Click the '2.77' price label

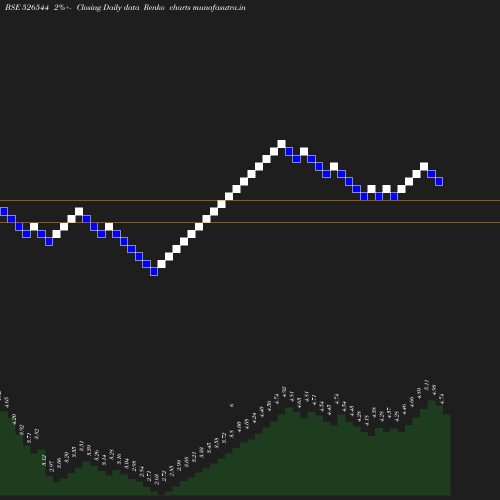click(149, 476)
